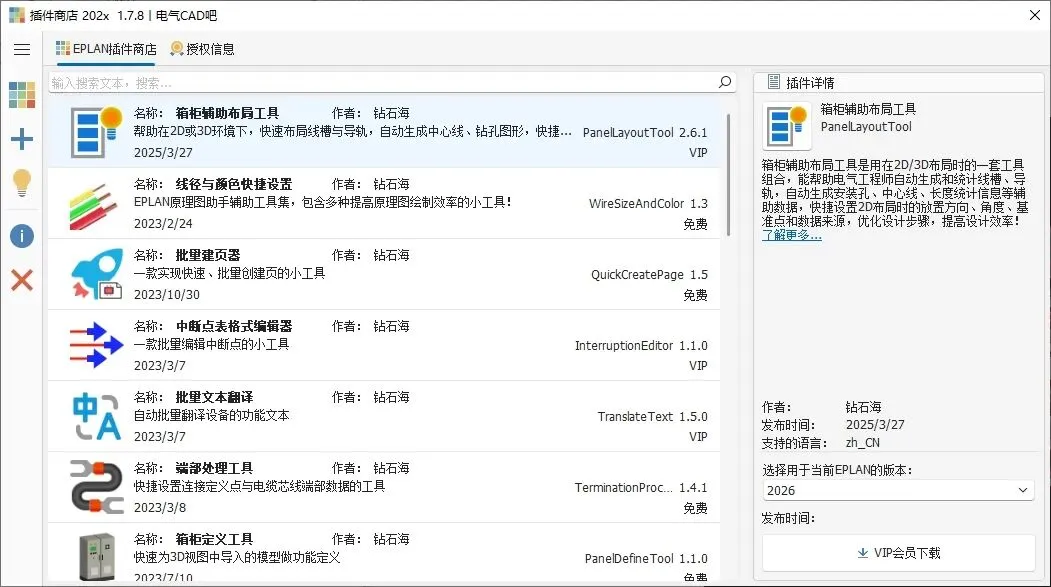This screenshot has width=1051, height=587.
Task: Open the blue info icon in sidebar
Action: (x=21, y=236)
